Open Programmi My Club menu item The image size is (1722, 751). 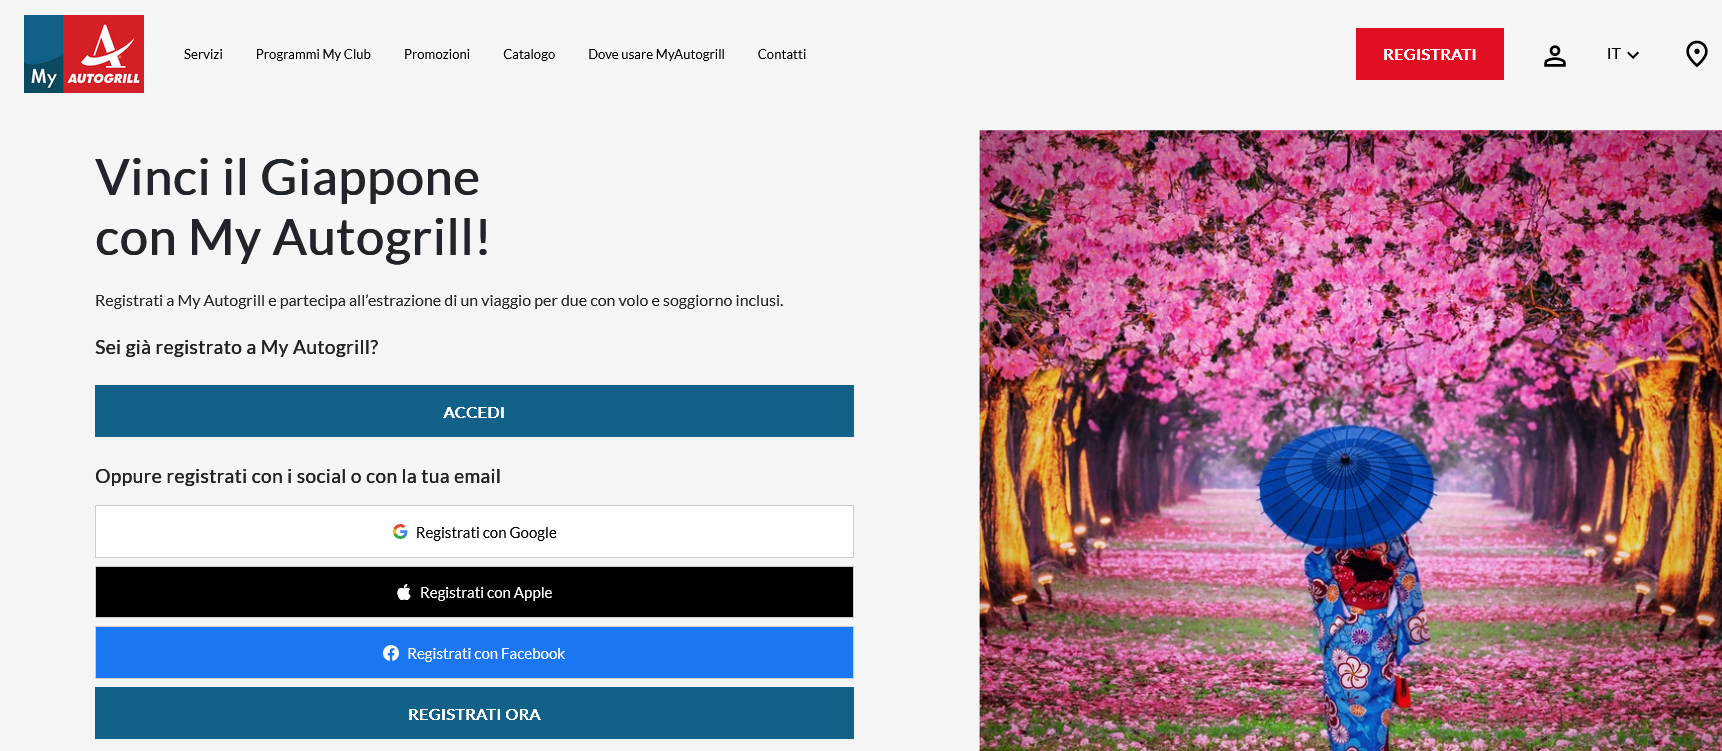click(x=313, y=54)
